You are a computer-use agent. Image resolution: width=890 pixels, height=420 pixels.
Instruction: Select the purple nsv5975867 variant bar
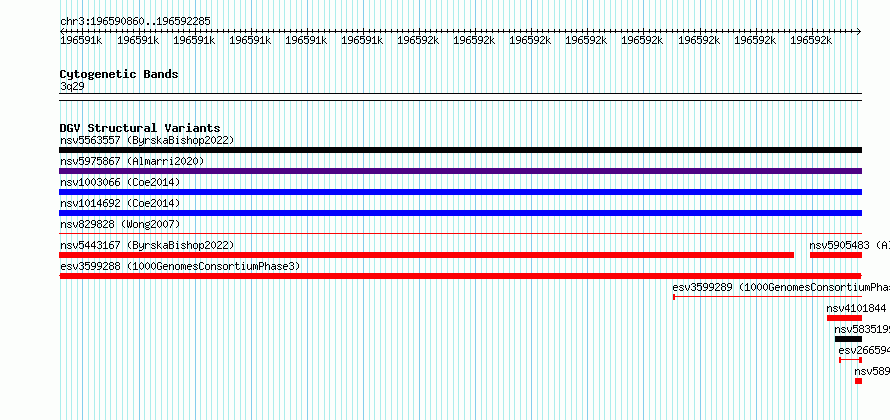(460, 171)
